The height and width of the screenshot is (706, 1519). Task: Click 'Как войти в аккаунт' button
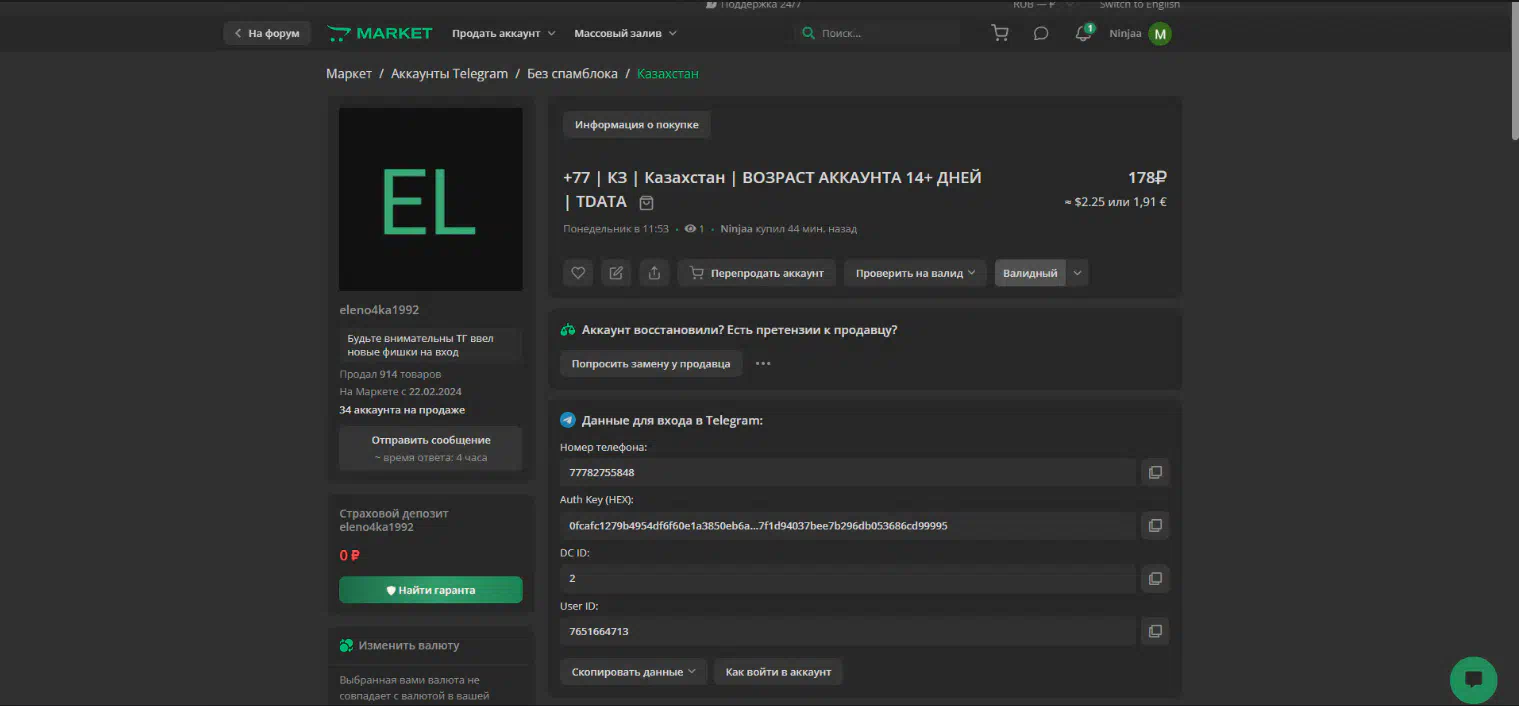click(778, 672)
